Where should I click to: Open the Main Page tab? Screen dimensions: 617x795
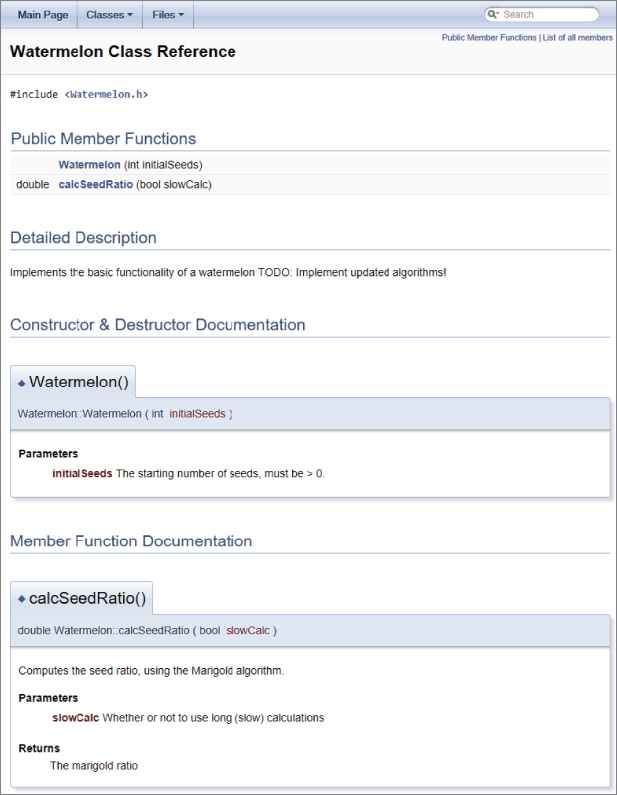(43, 15)
